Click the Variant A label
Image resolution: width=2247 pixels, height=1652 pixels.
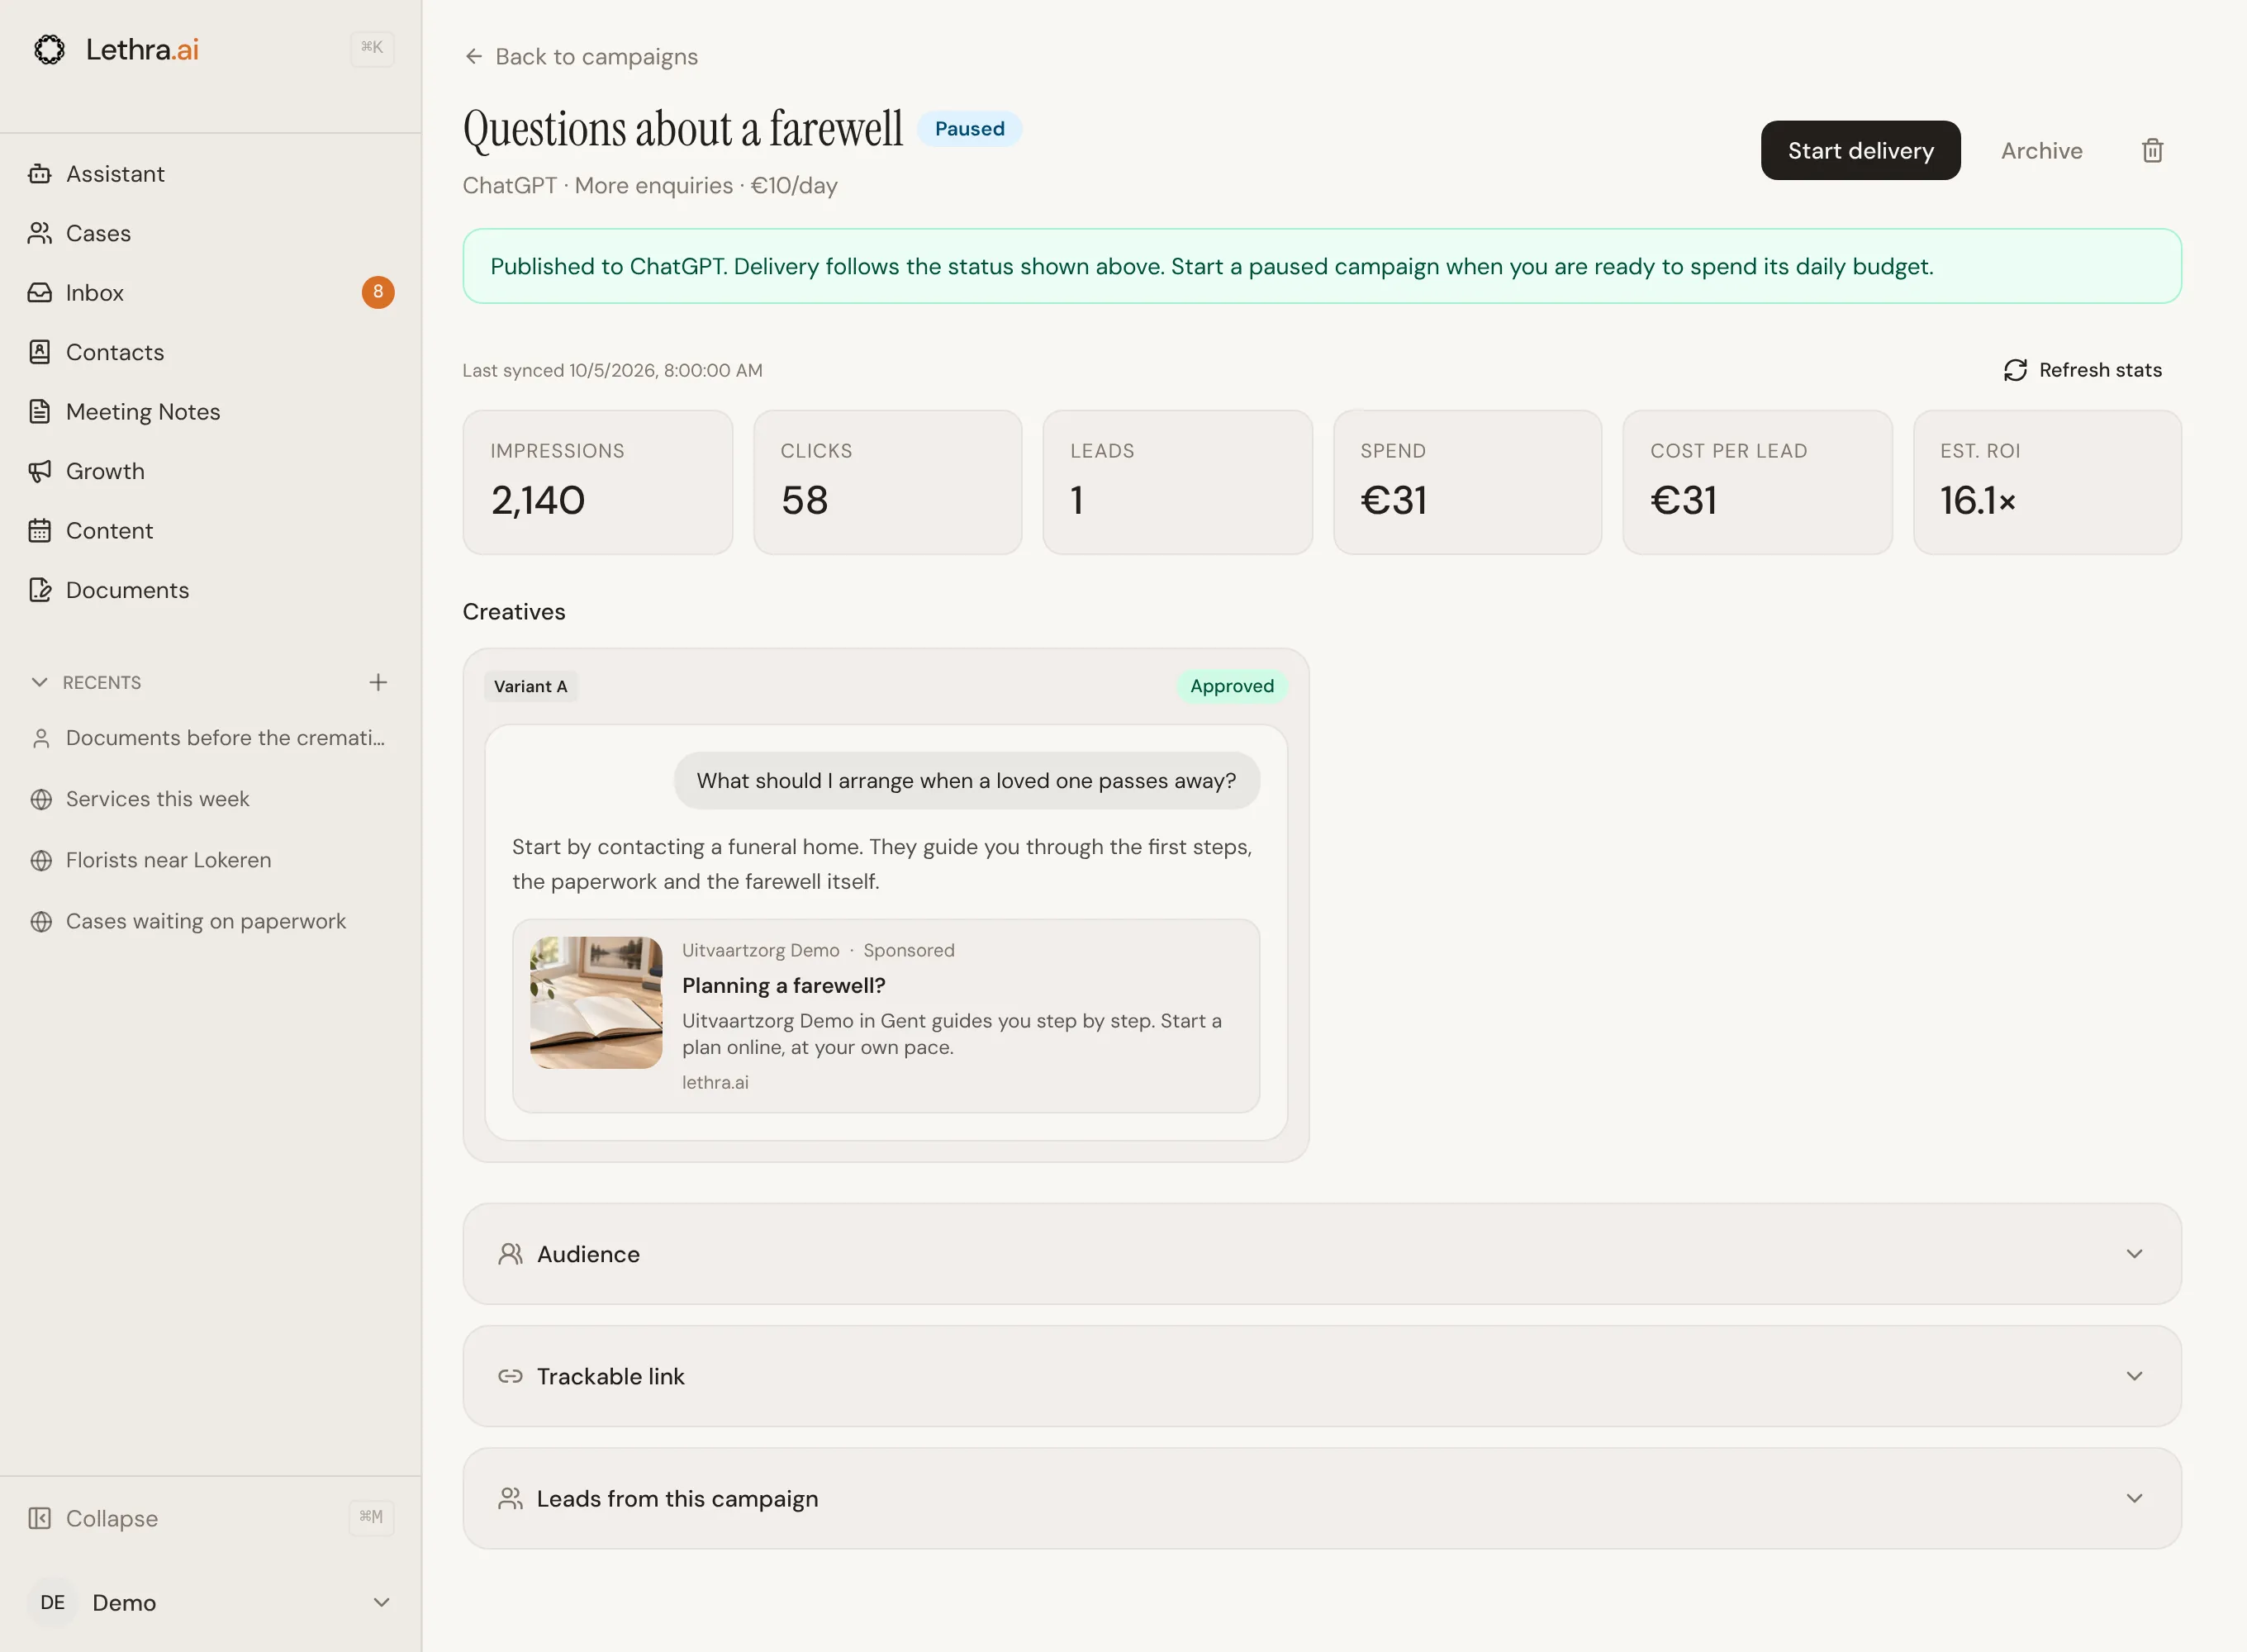coord(530,686)
